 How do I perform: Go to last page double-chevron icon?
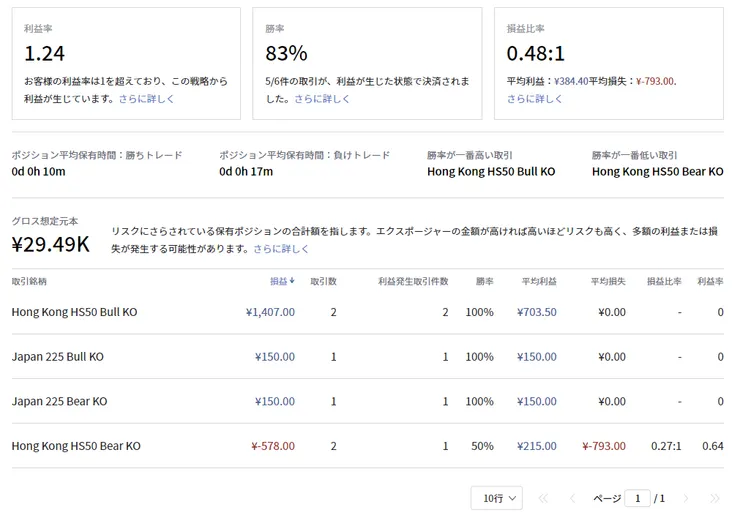[x=714, y=498]
